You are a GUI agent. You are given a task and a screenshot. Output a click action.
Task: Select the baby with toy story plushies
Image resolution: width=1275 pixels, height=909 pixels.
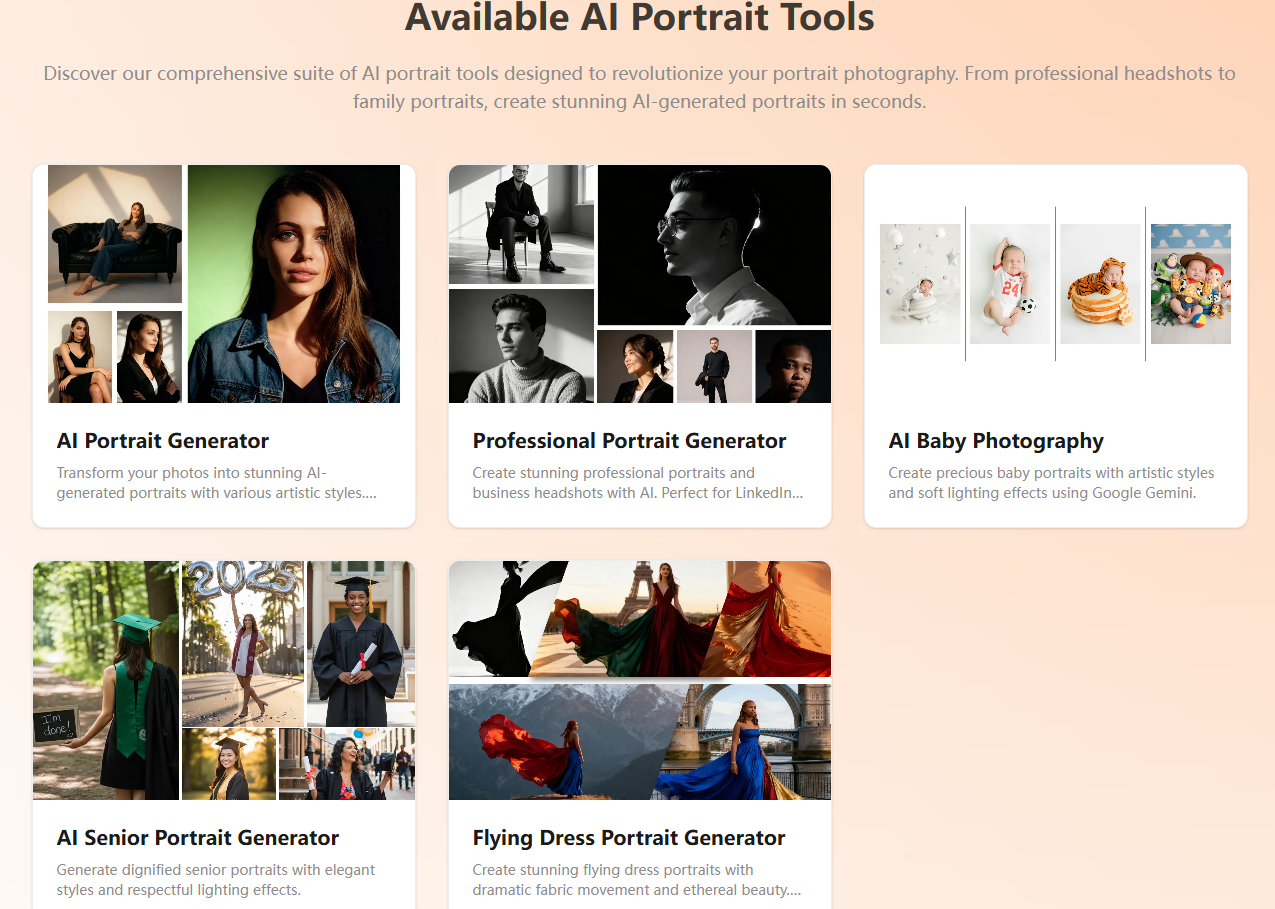point(1190,283)
